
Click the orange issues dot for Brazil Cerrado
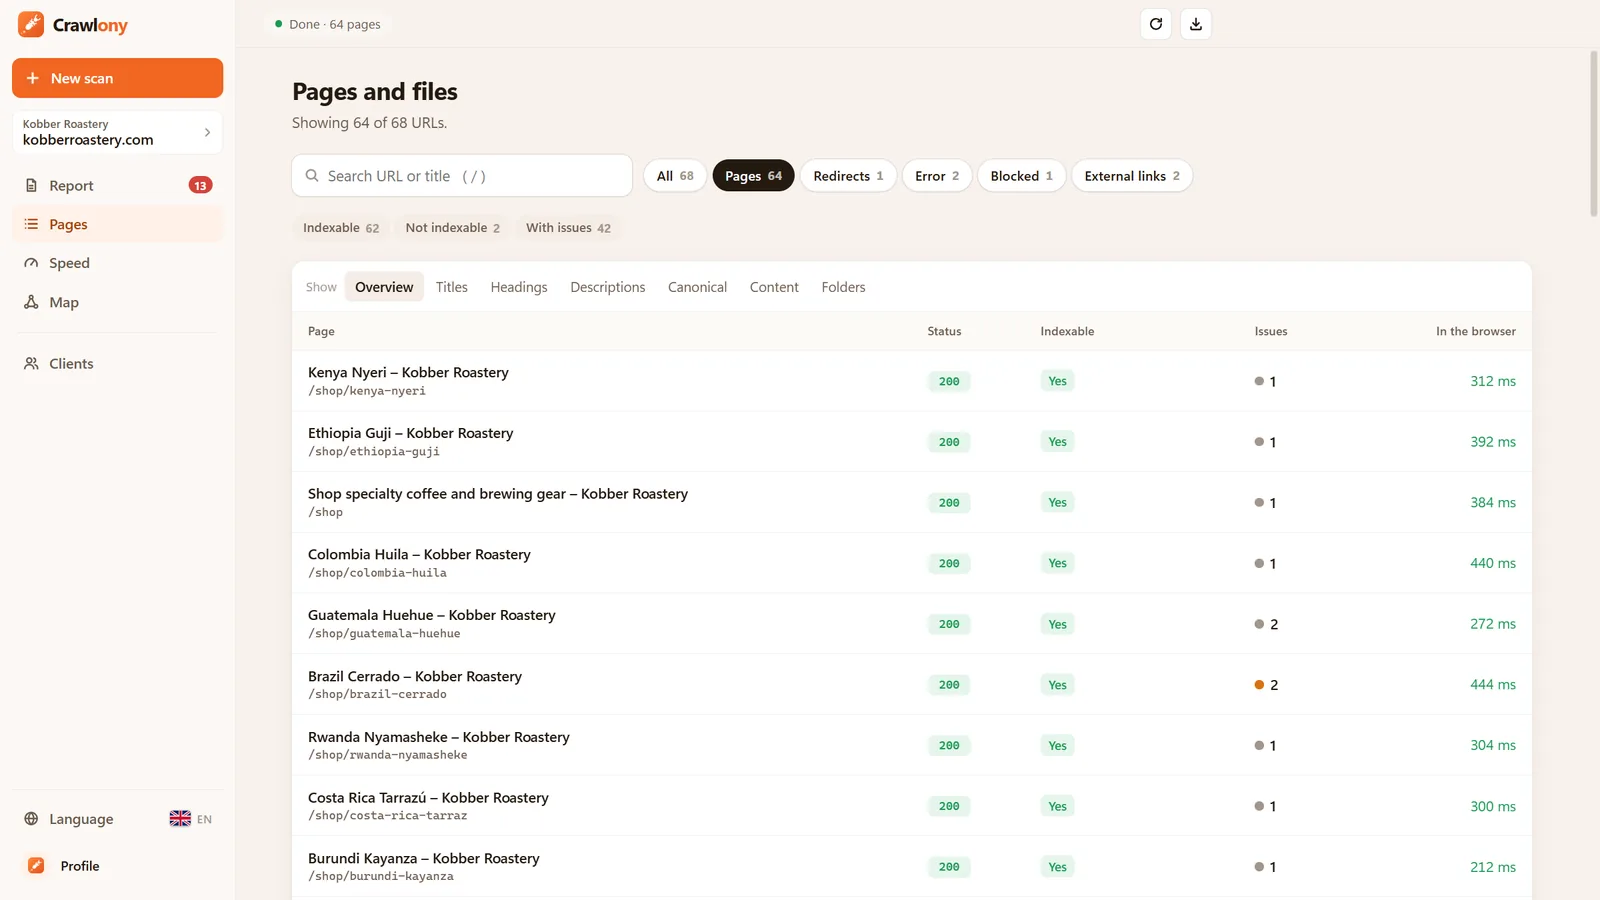[1259, 685]
